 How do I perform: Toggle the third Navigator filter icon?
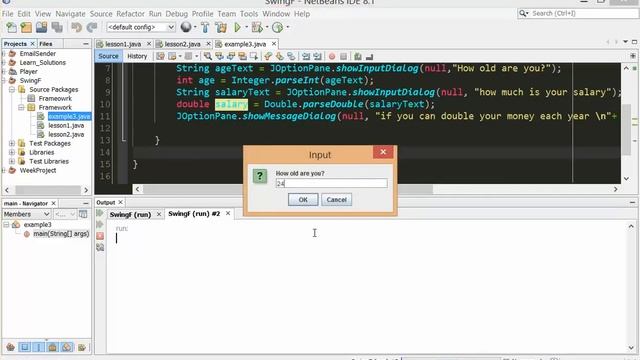tap(38, 347)
